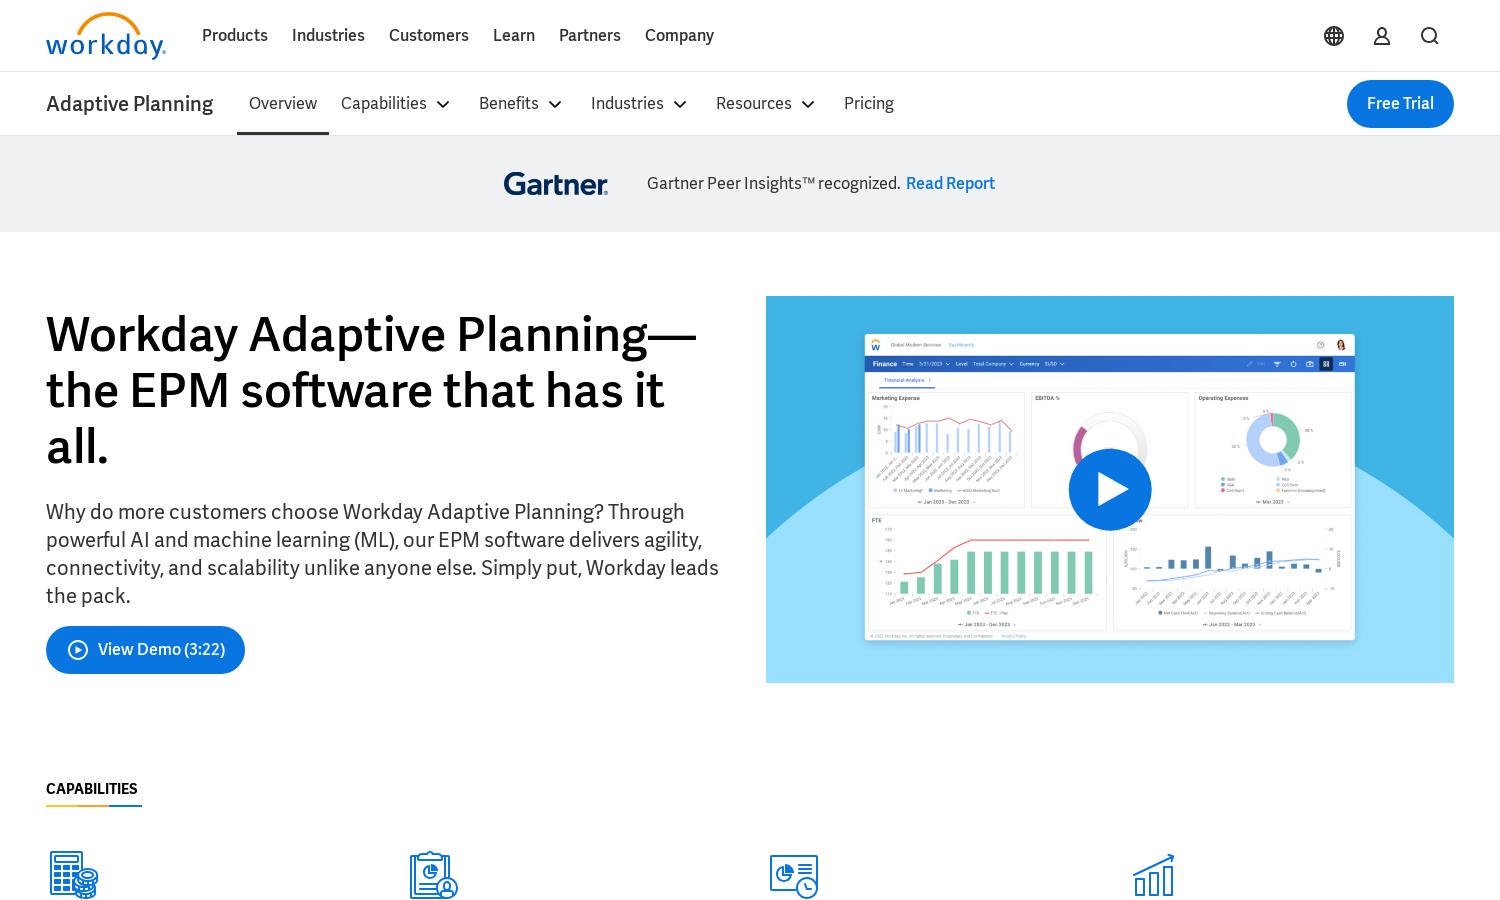Open the Company menu
This screenshot has height=900, width=1500.
pyautogui.click(x=679, y=36)
